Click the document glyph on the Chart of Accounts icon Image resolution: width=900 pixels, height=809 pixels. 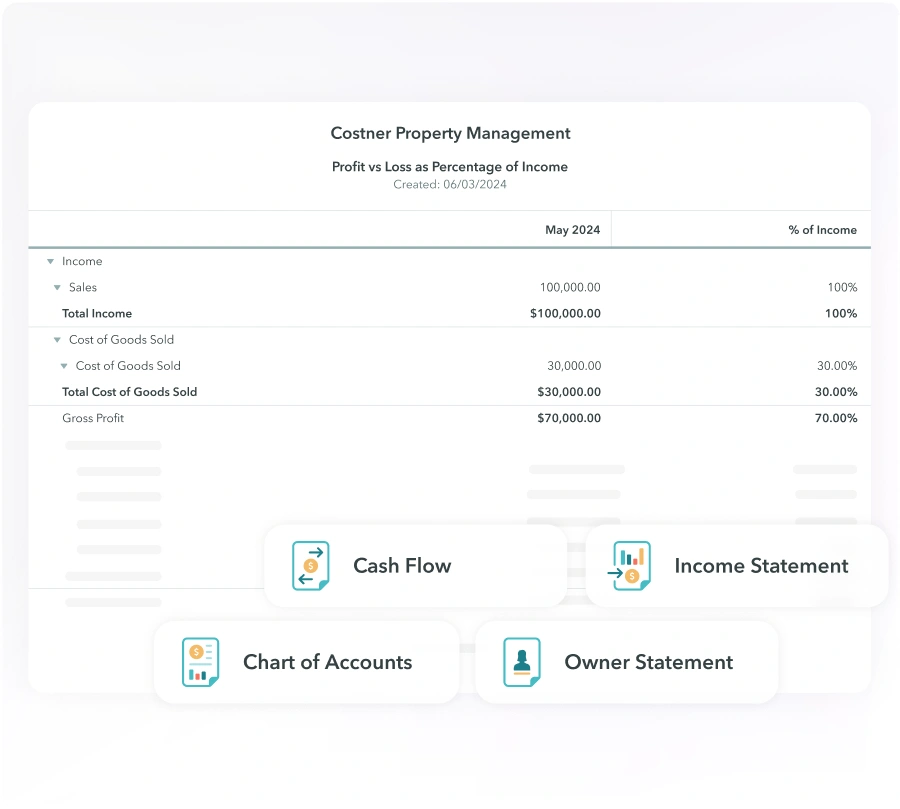pyautogui.click(x=199, y=661)
